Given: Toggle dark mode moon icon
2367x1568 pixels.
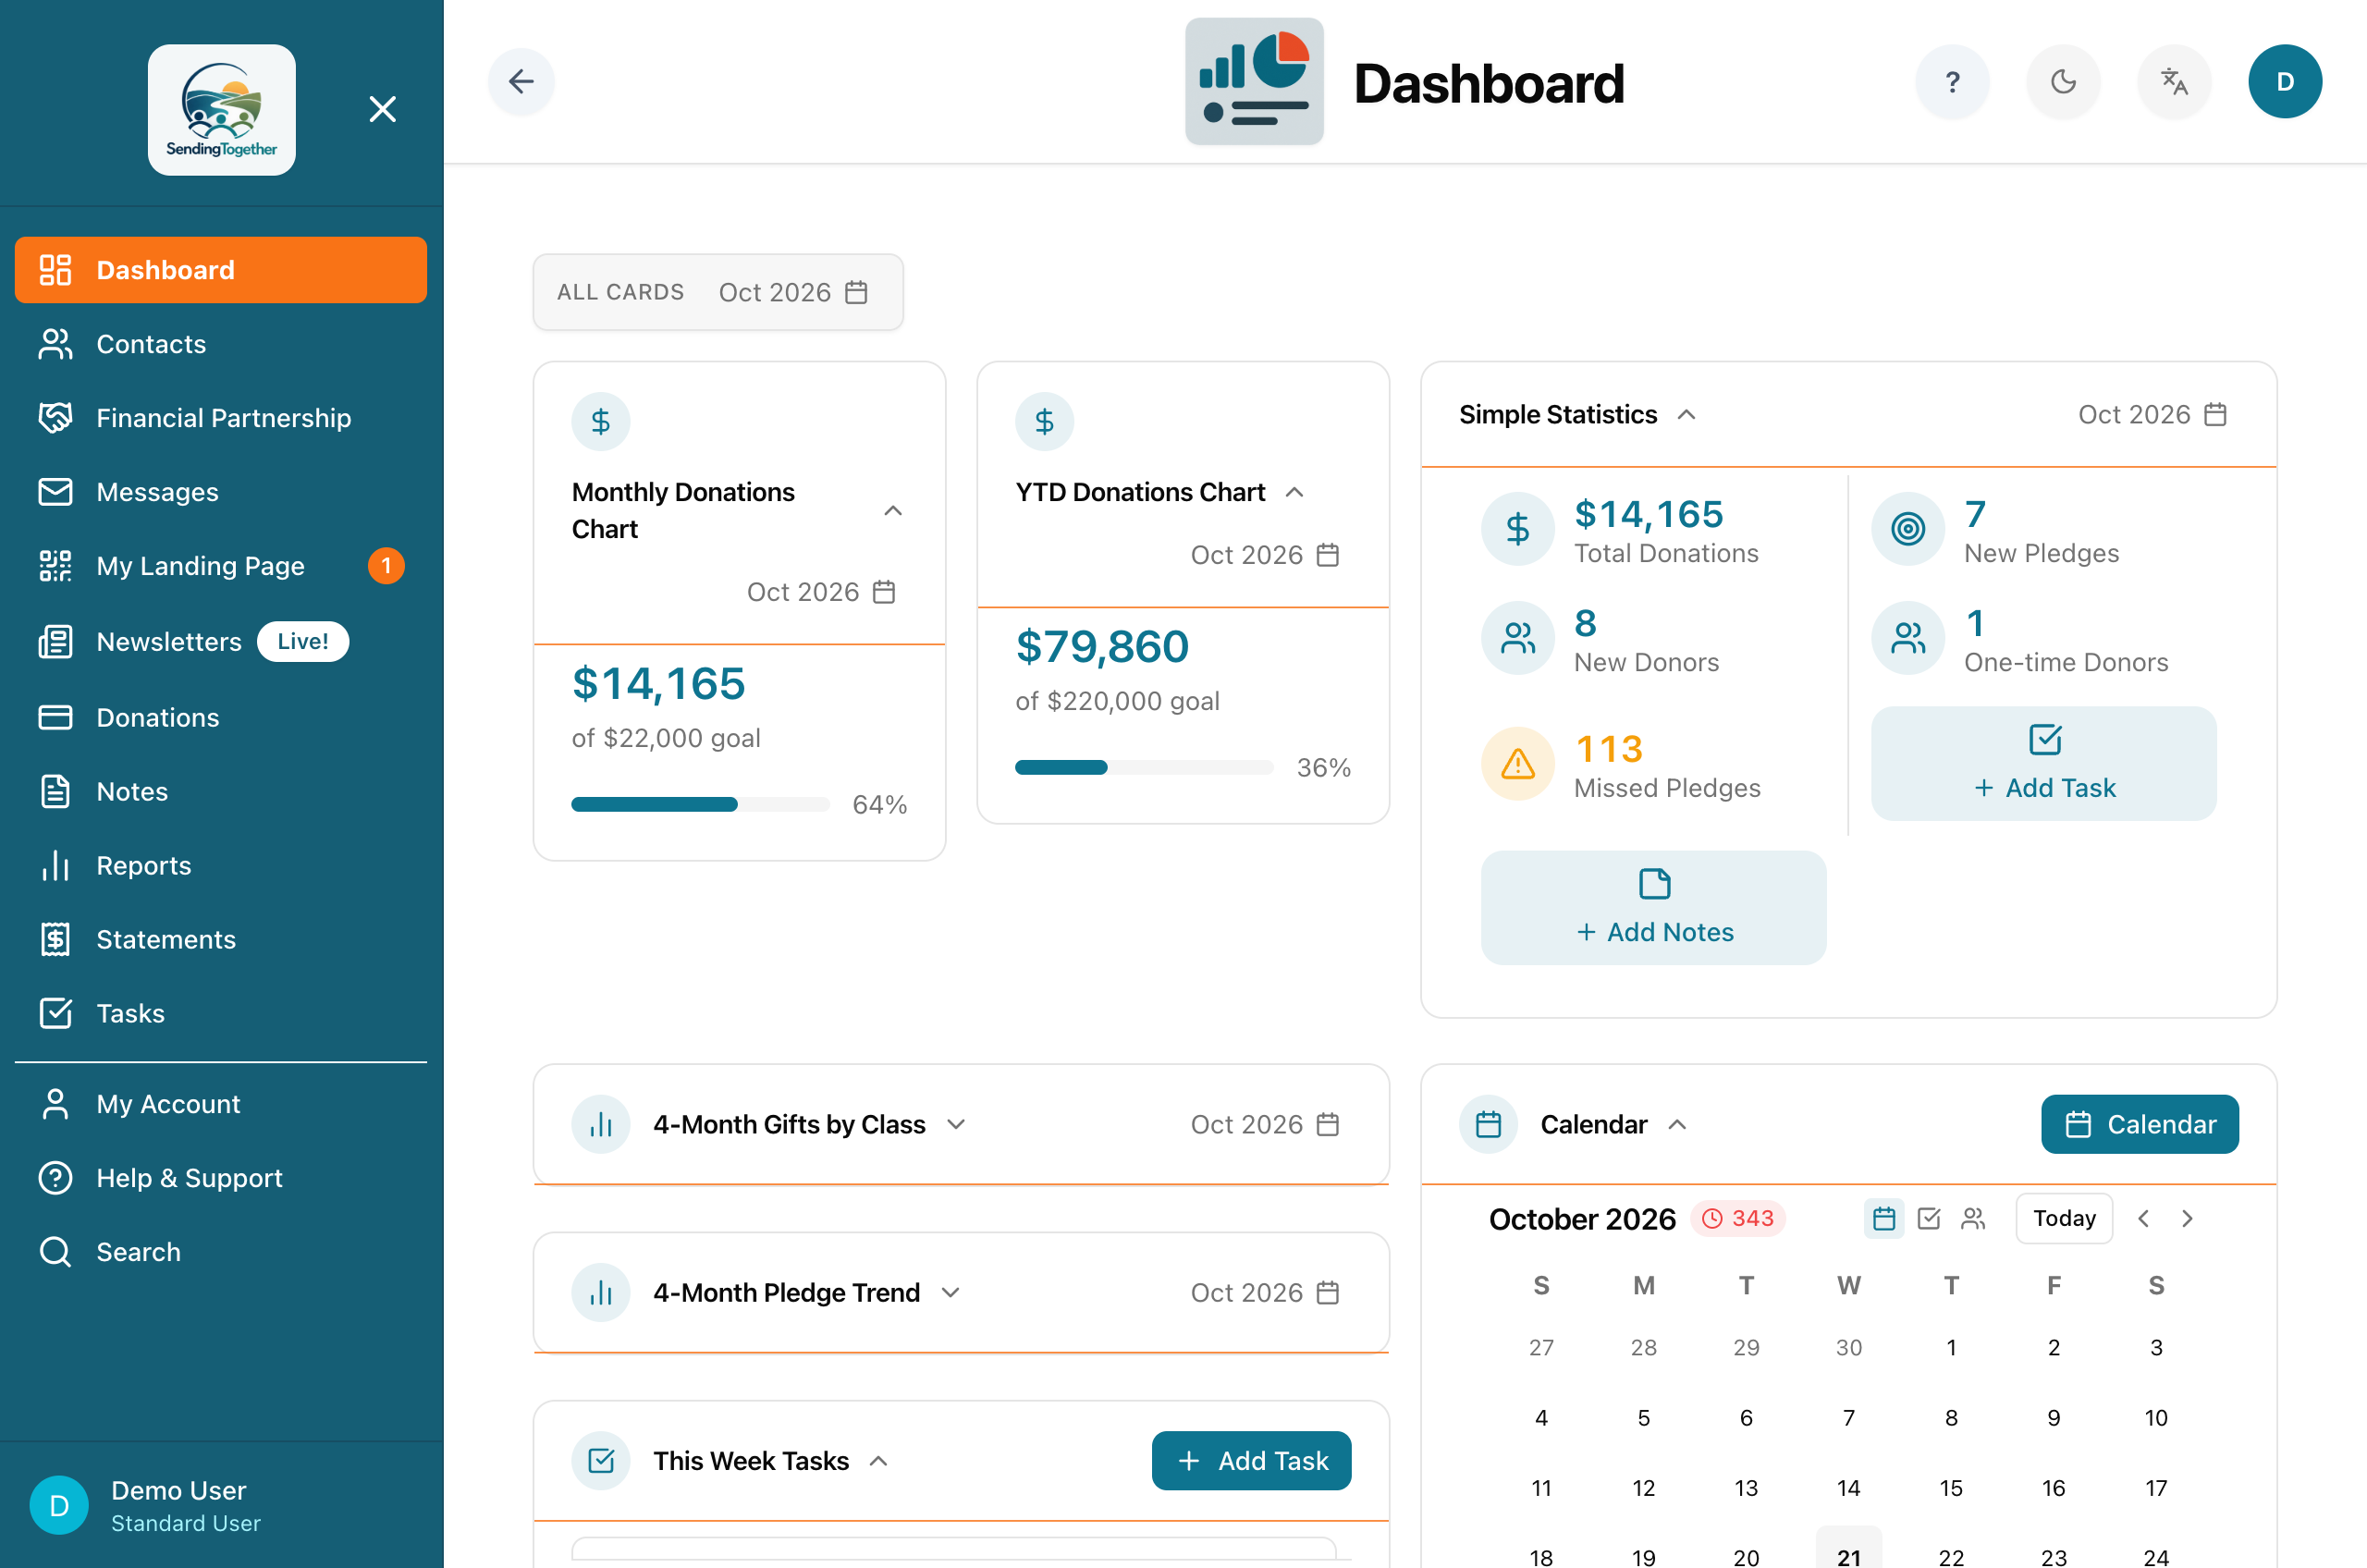Looking at the screenshot, I should 2063,81.
